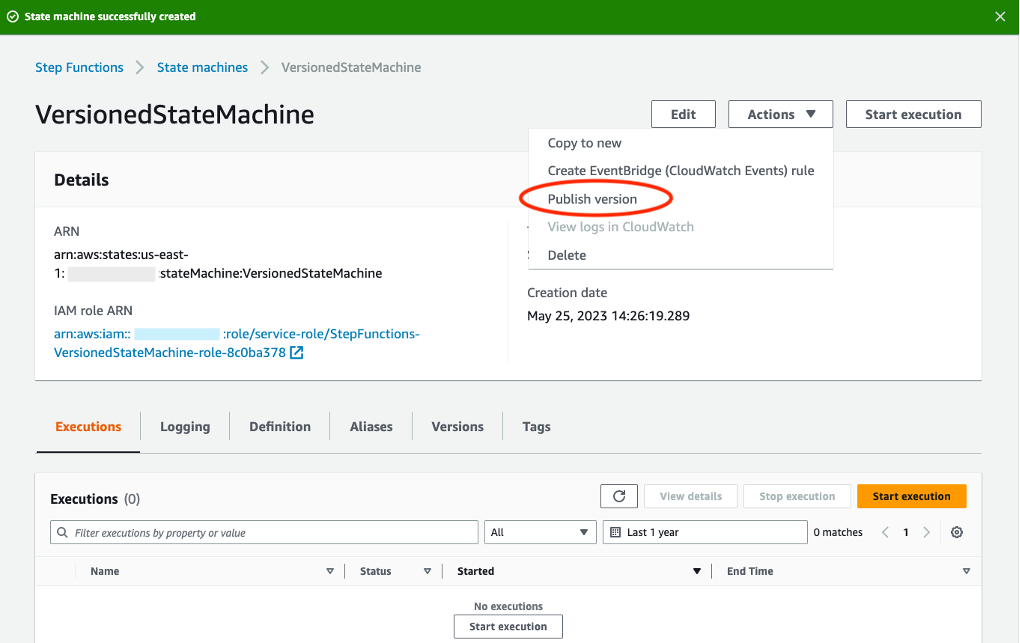Open the Tags tab
The height and width of the screenshot is (643, 1020).
(x=537, y=427)
